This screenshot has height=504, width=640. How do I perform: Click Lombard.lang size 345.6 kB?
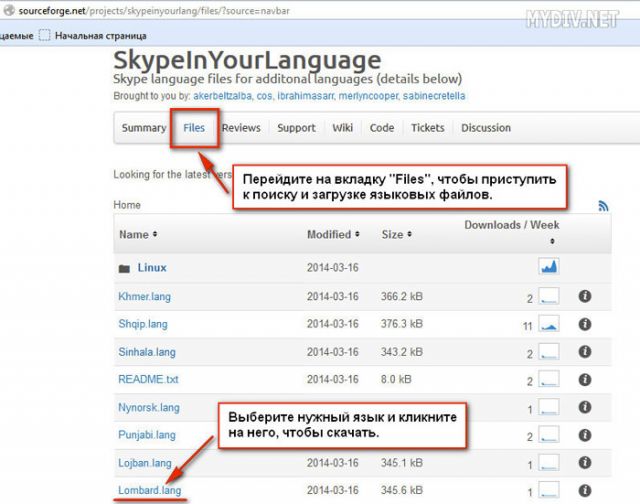[402, 490]
